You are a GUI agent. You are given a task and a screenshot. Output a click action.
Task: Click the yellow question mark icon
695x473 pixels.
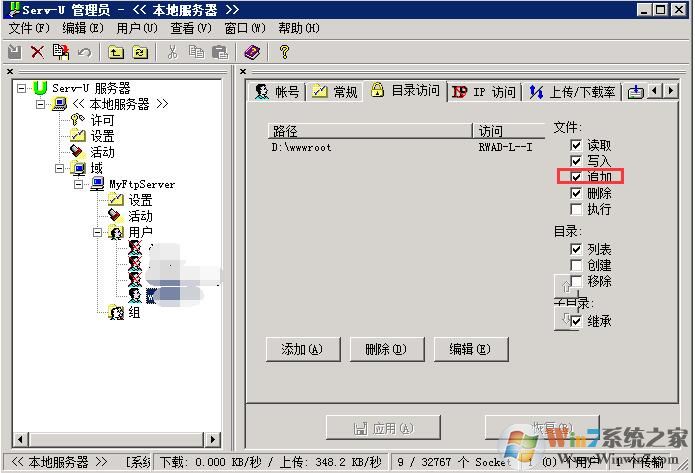click(x=285, y=52)
